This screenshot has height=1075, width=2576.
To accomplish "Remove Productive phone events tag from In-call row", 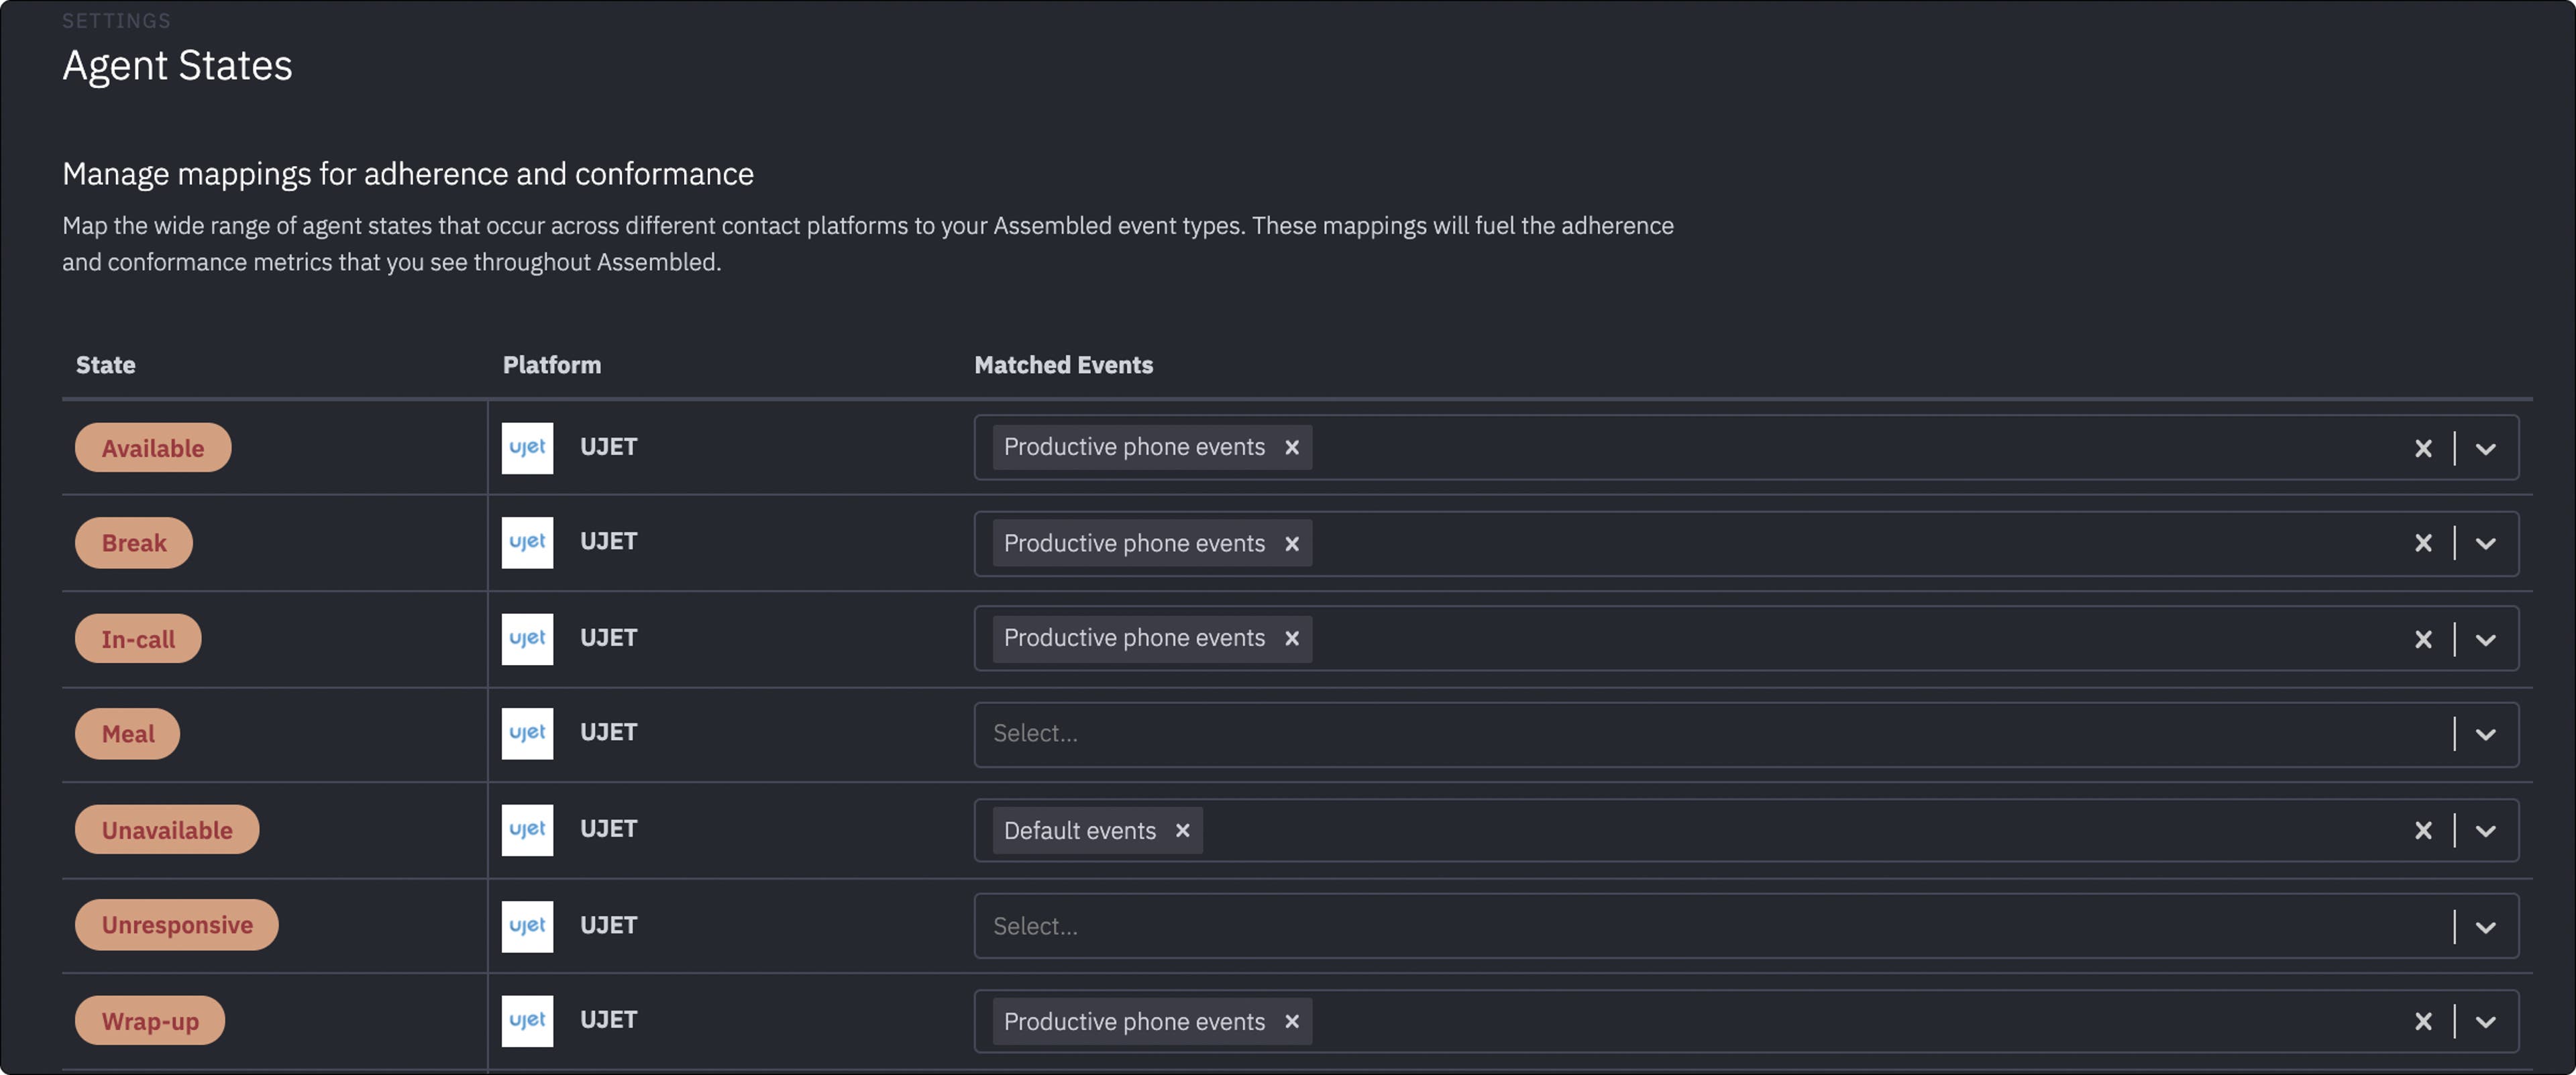I will (x=1291, y=638).
